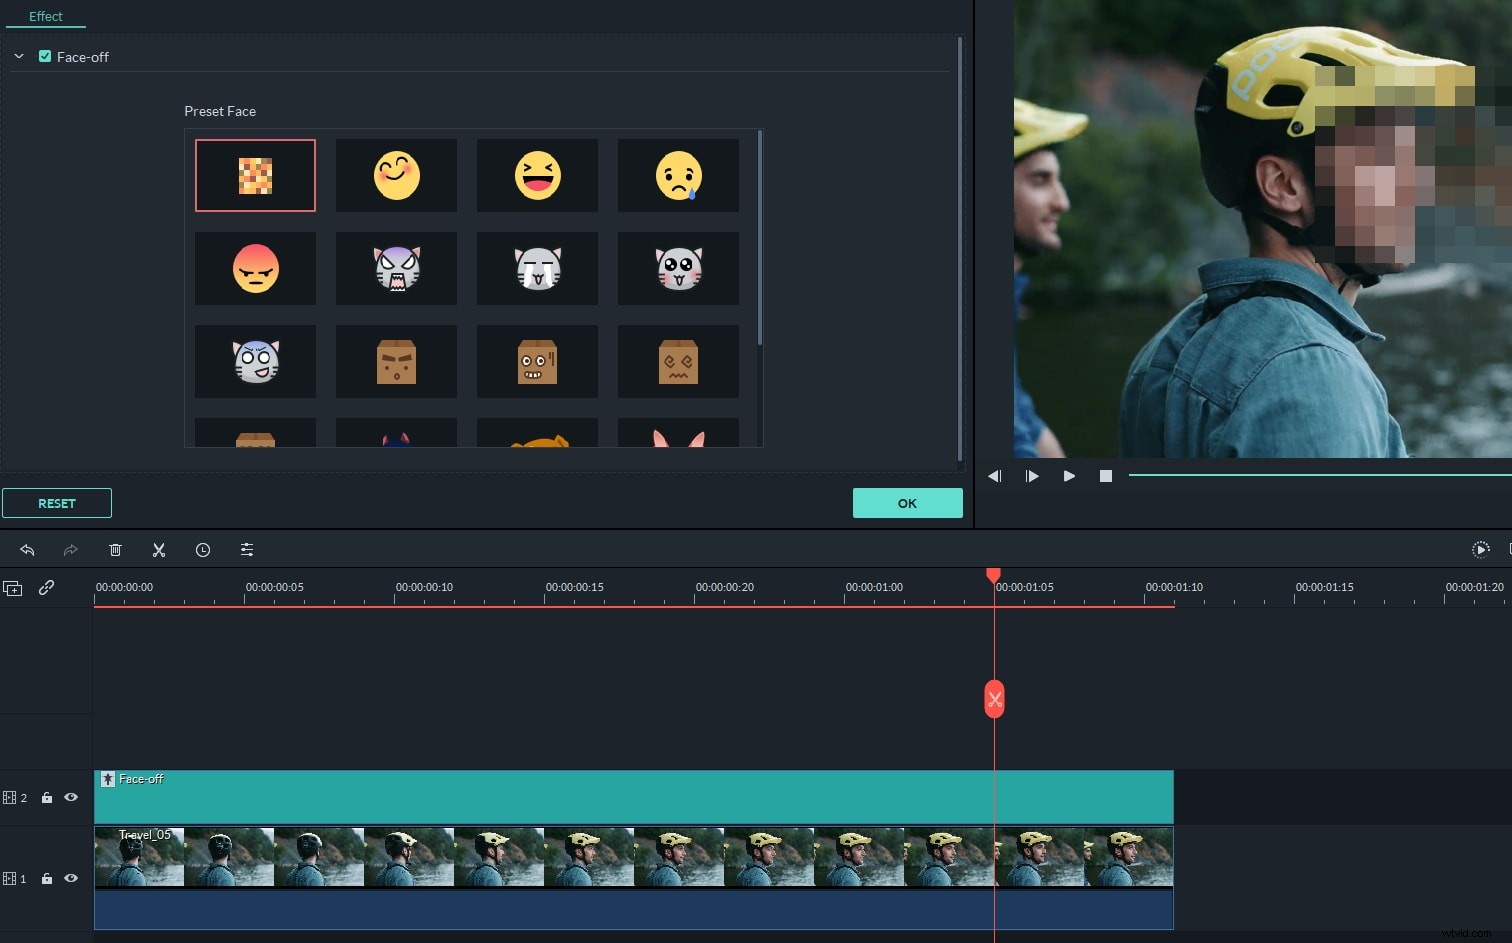Click the RESET button
Image resolution: width=1512 pixels, height=943 pixels.
click(57, 503)
